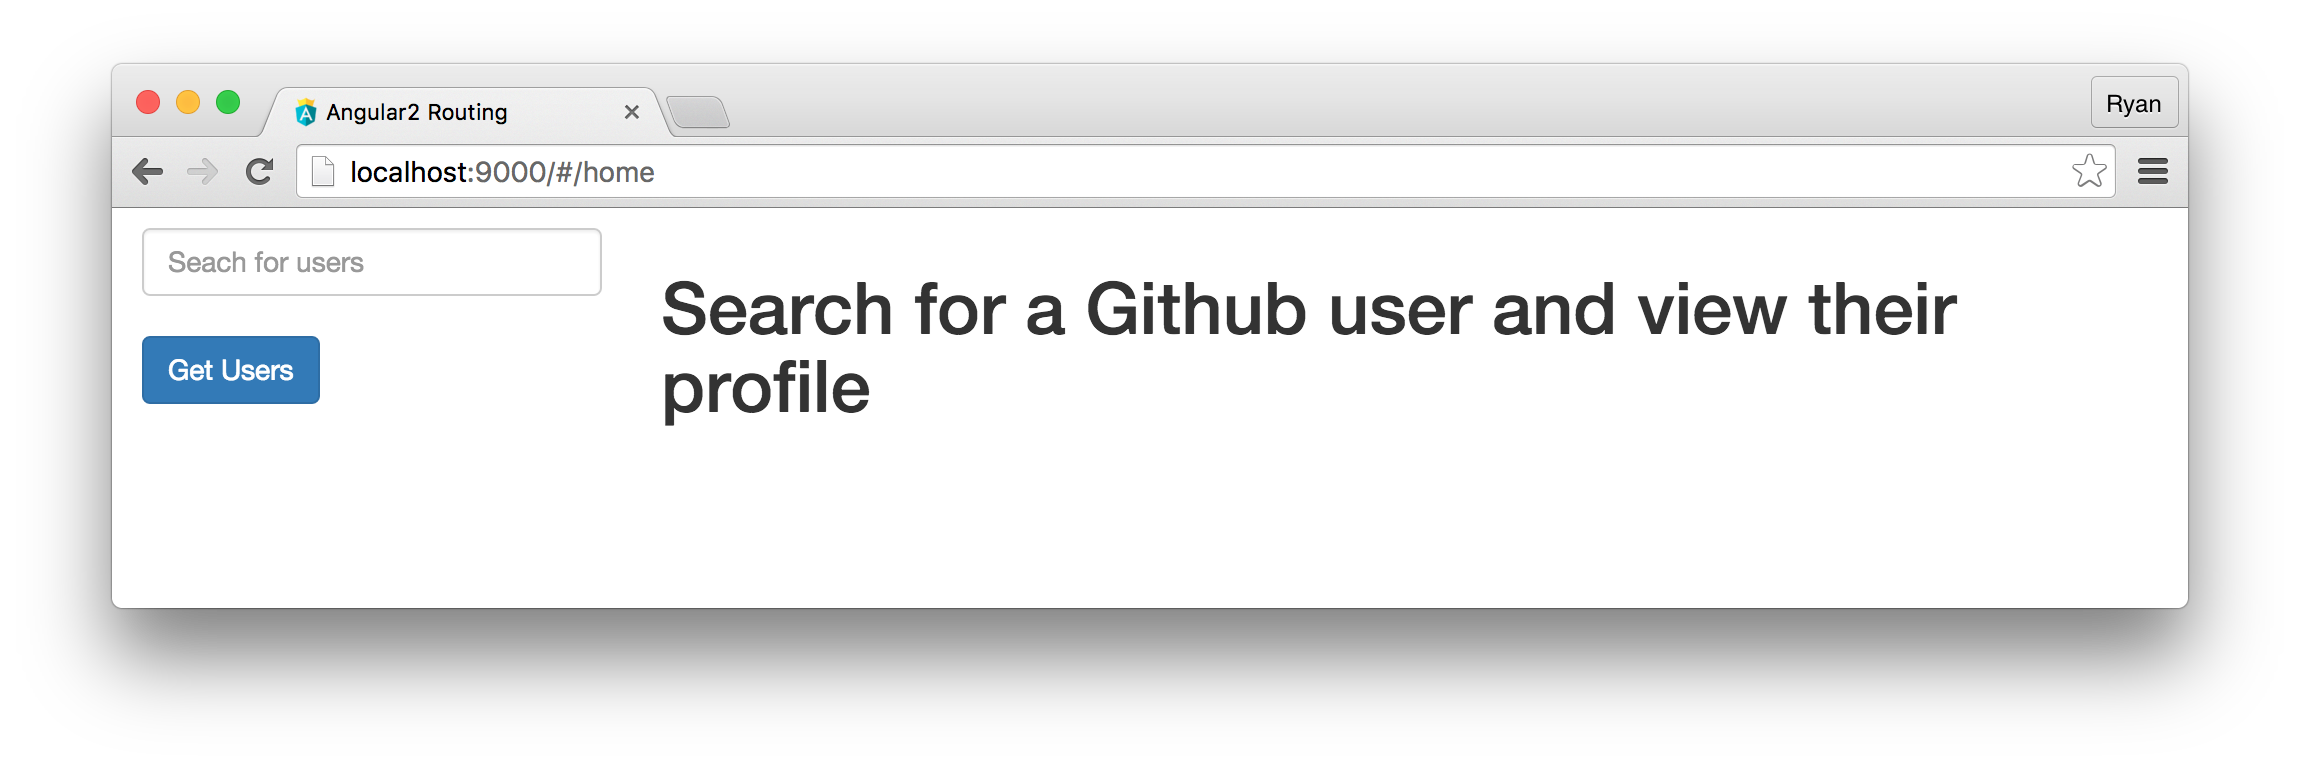Image resolution: width=2300 pixels, height=768 pixels.
Task: Click the word profile in the heading
Action: click(766, 388)
